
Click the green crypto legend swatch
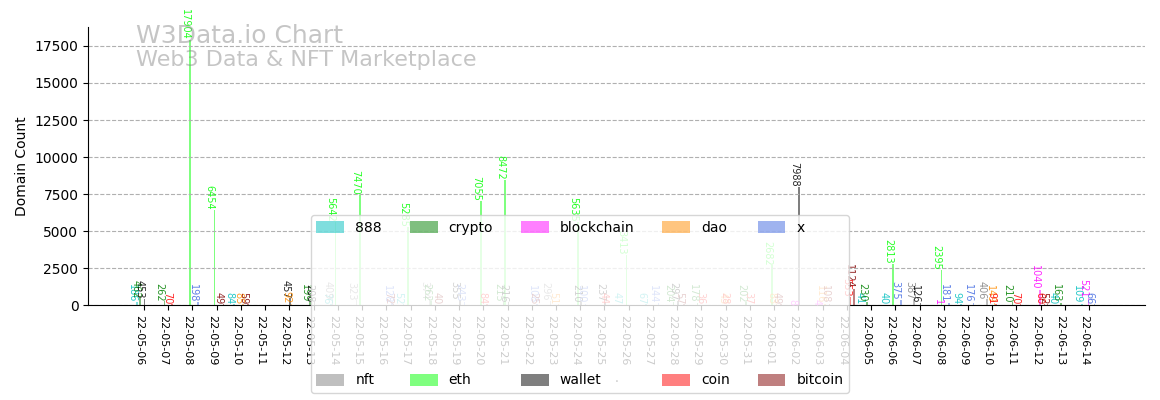[423, 228]
